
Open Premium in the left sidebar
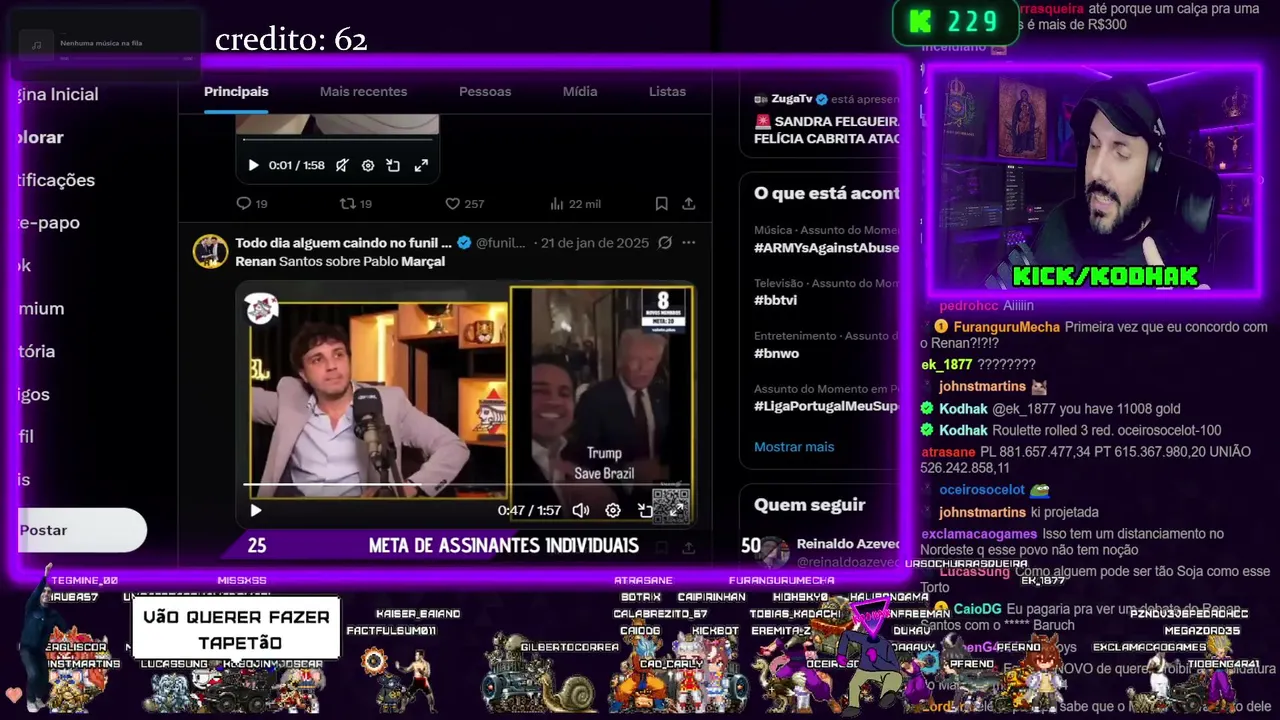click(x=41, y=309)
